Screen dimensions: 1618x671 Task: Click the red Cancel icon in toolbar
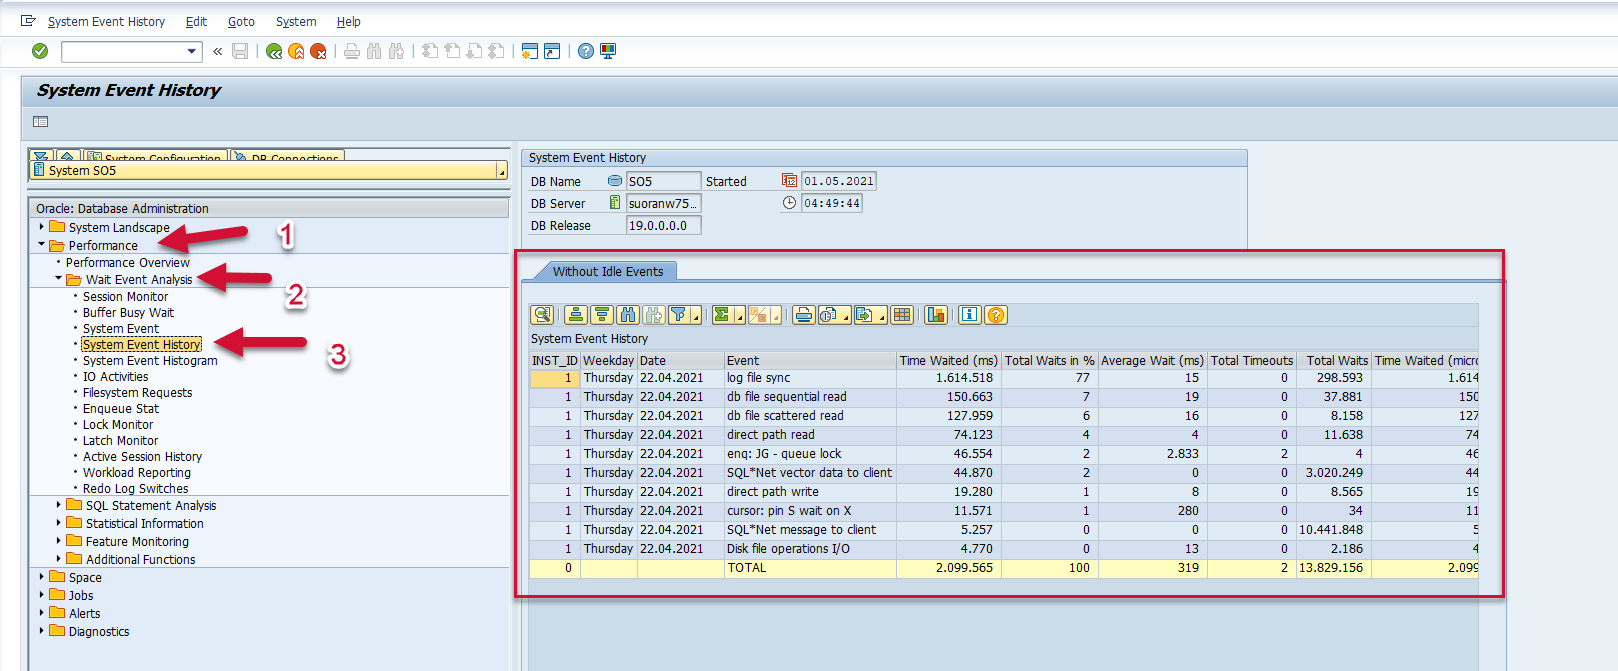pos(318,51)
